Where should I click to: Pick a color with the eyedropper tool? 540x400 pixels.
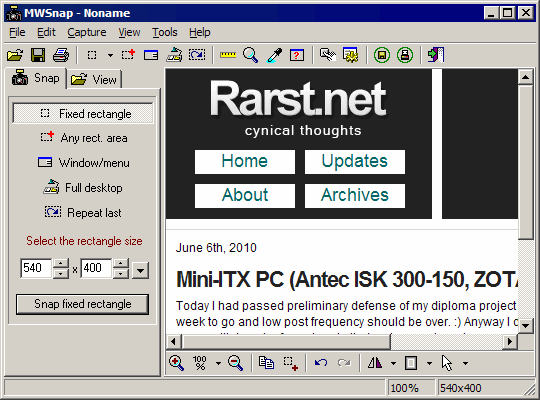274,55
